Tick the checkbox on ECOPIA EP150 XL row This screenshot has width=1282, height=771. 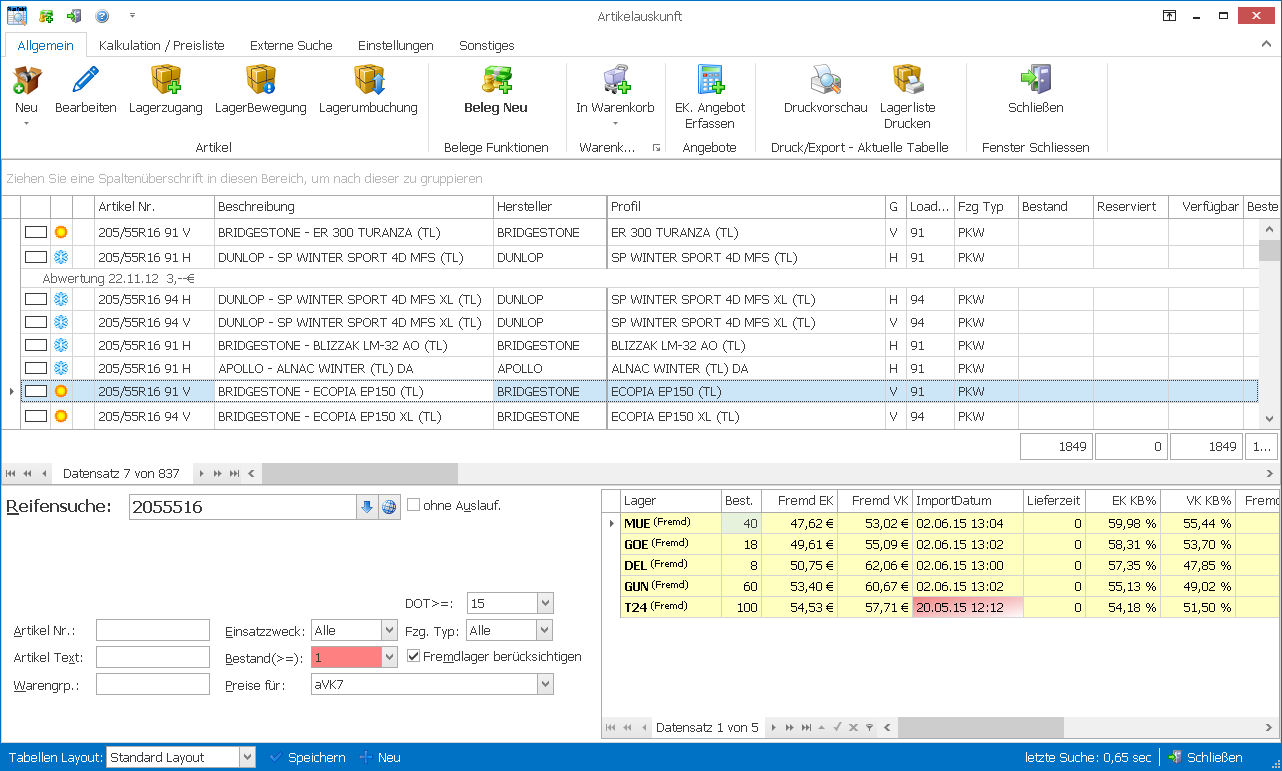36,416
